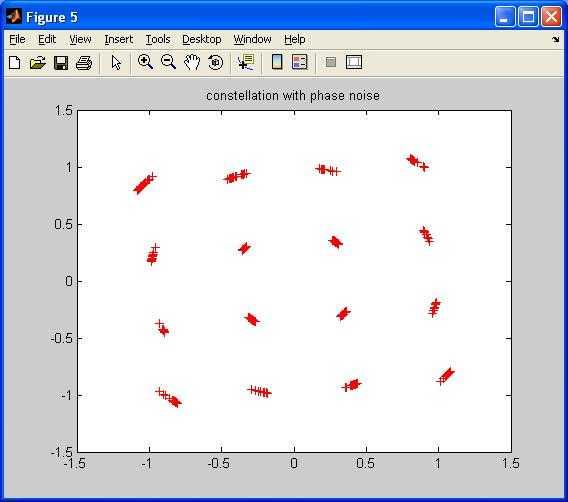568x502 pixels.
Task: Select the Edit Plot arrow tool
Action: point(116,63)
